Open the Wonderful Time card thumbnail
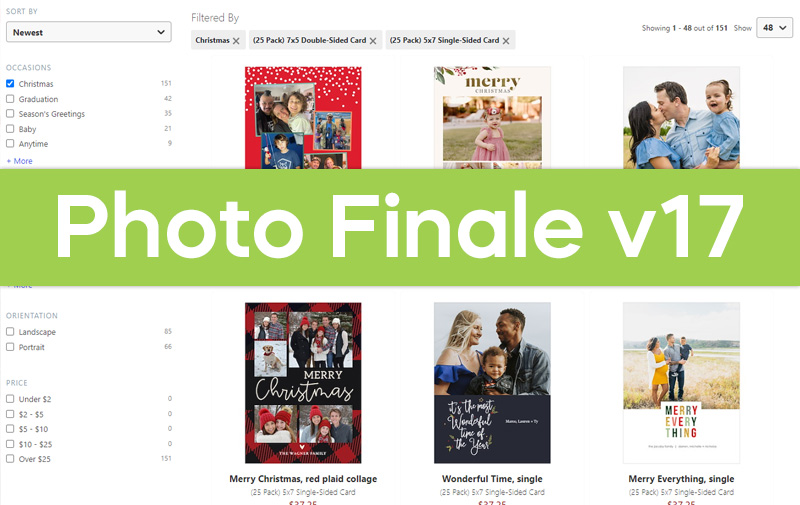The image size is (800, 505). tap(492, 383)
